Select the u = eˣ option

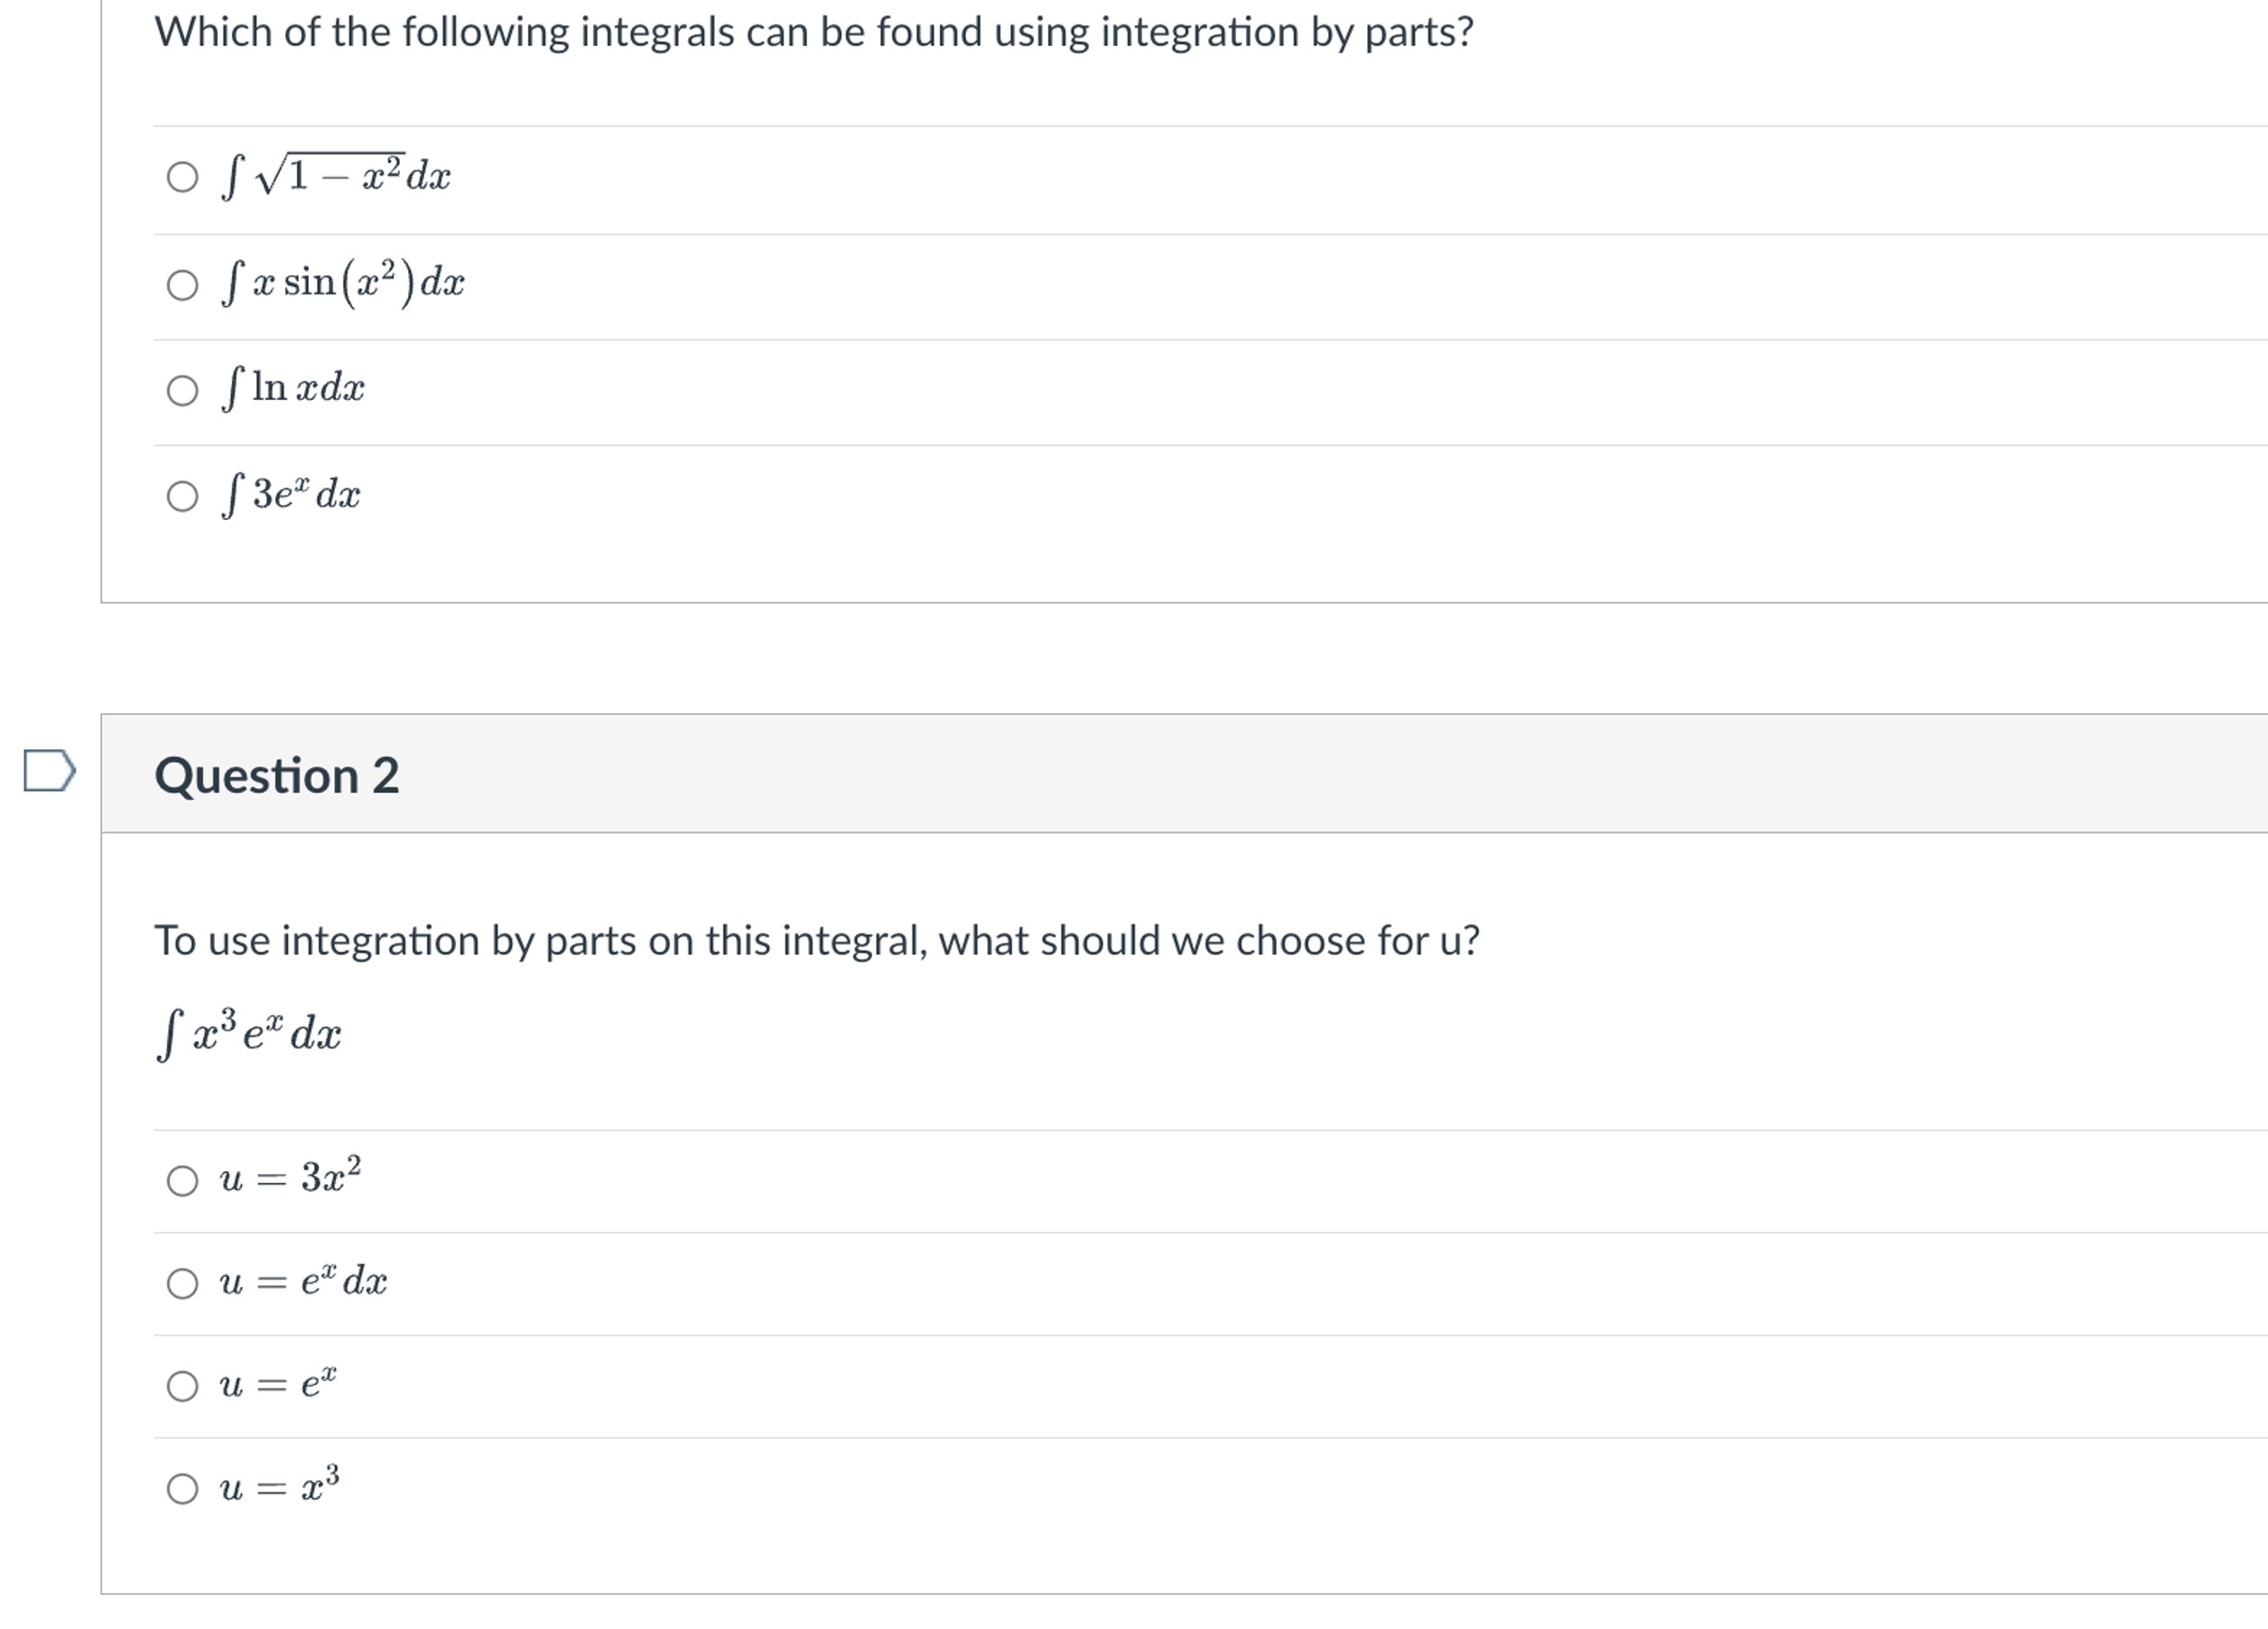click(x=183, y=1386)
